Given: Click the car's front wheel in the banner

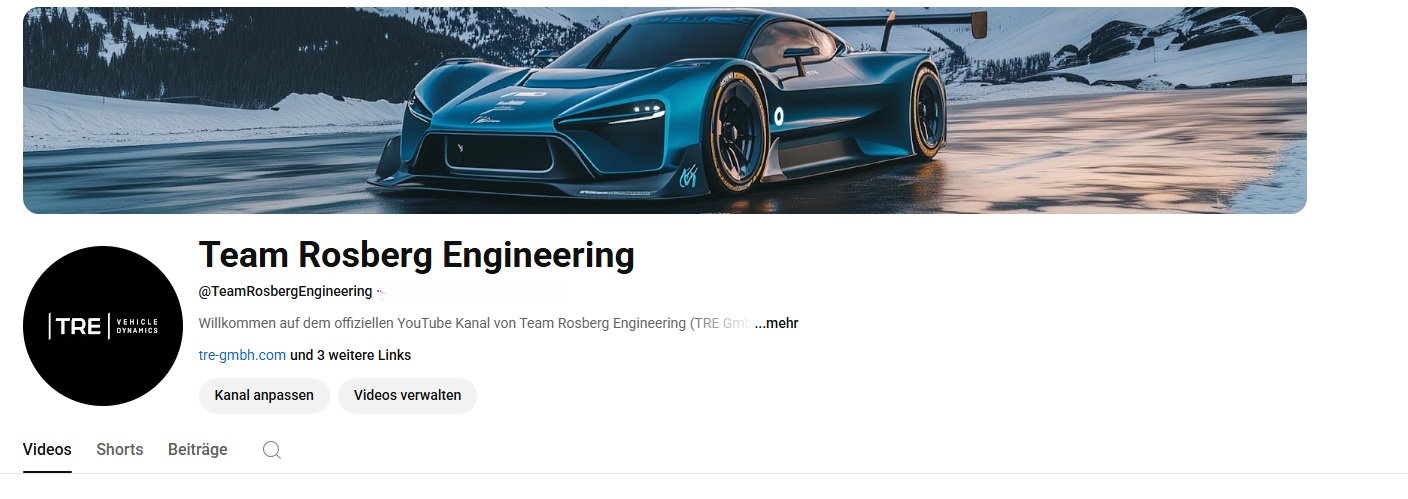Looking at the screenshot, I should tap(739, 138).
